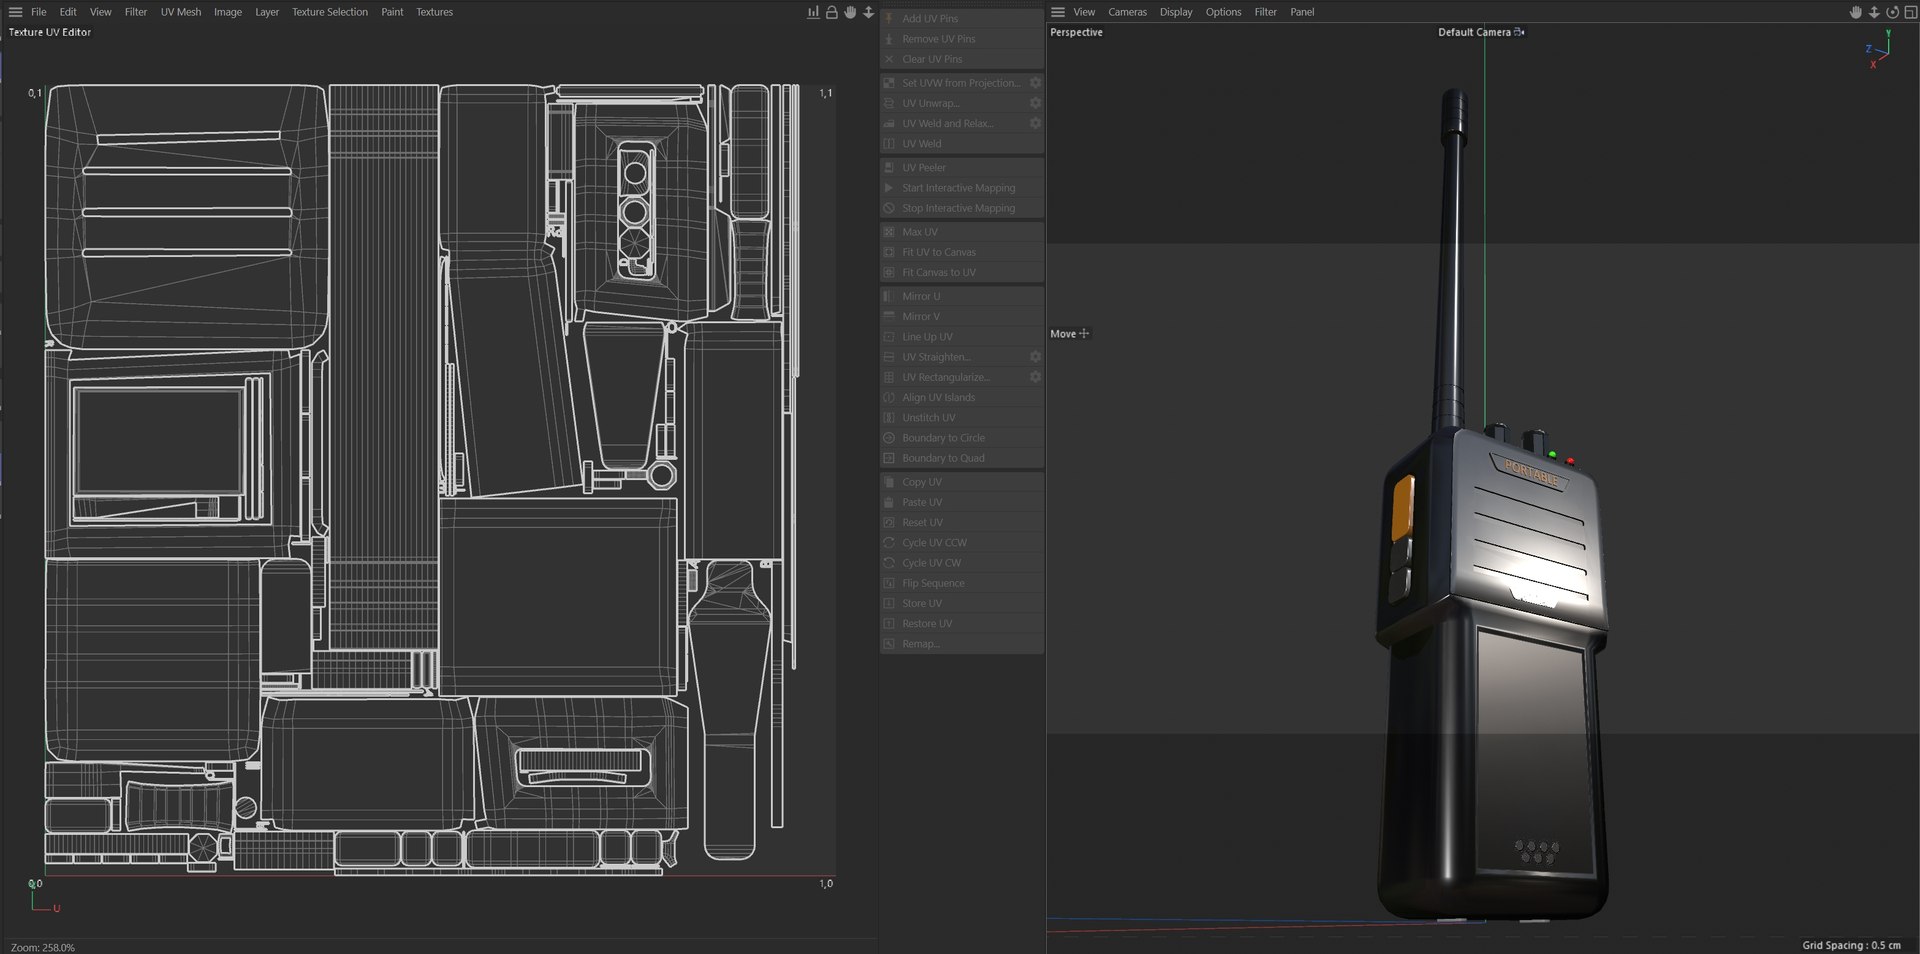This screenshot has height=954, width=1920.
Task: Open the UV editor hamburger menu
Action: point(15,12)
